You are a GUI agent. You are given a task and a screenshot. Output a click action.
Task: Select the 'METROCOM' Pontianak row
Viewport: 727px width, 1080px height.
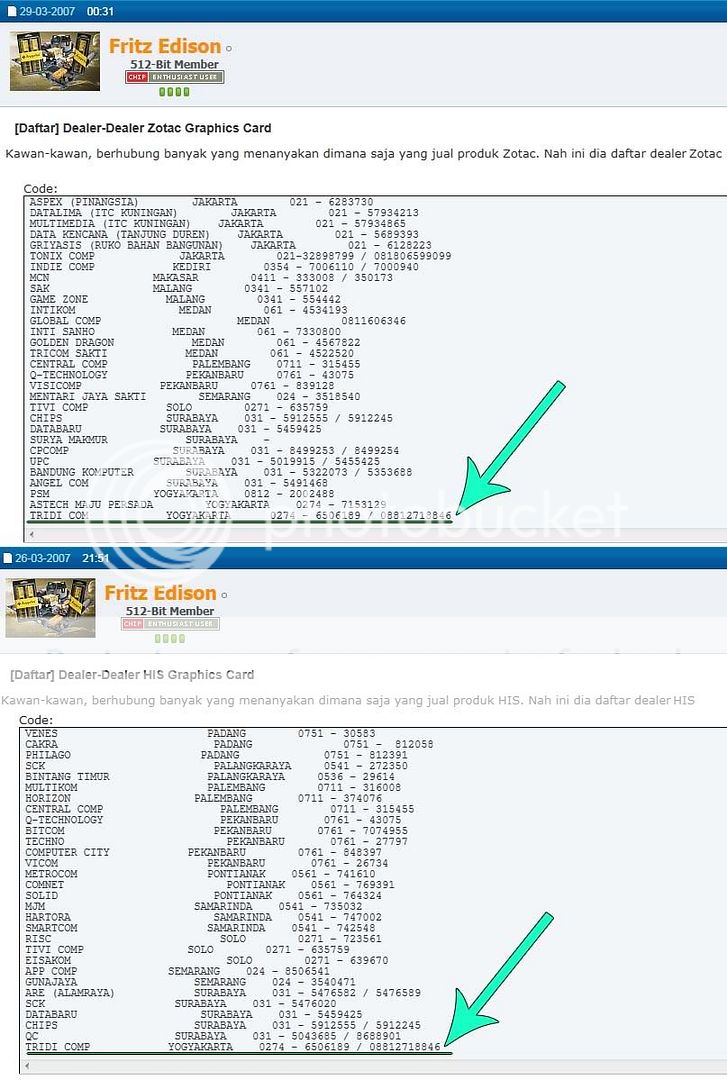(x=200, y=874)
